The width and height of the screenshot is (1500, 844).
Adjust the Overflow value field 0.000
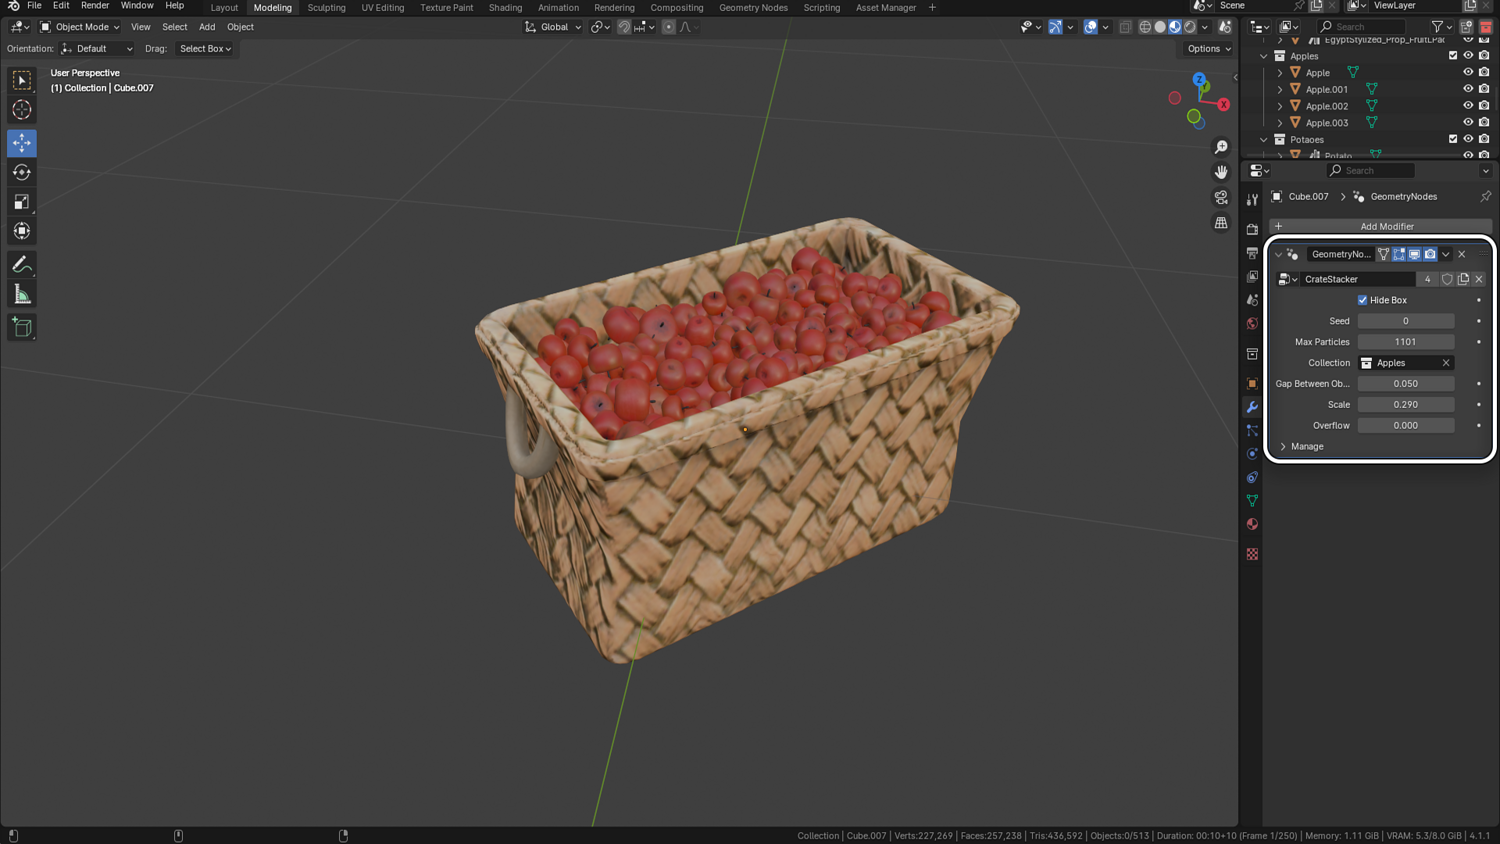(x=1405, y=426)
